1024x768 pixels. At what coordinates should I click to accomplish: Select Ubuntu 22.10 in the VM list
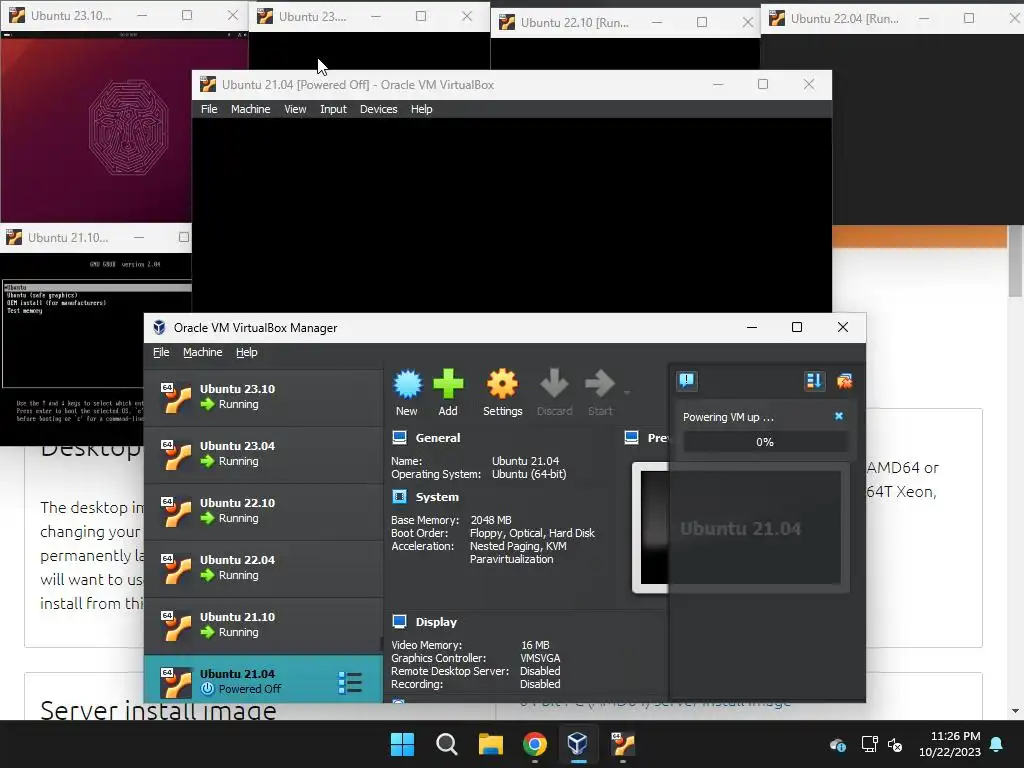tap(263, 511)
